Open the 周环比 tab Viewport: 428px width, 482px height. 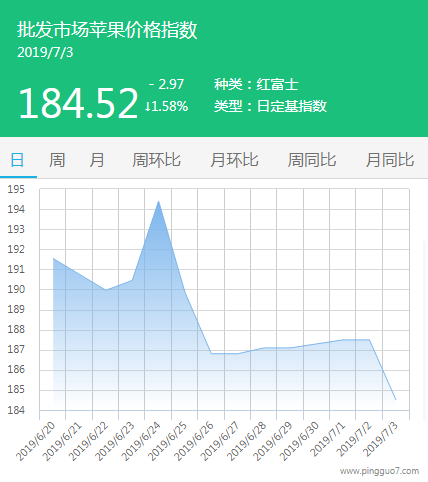point(156,160)
